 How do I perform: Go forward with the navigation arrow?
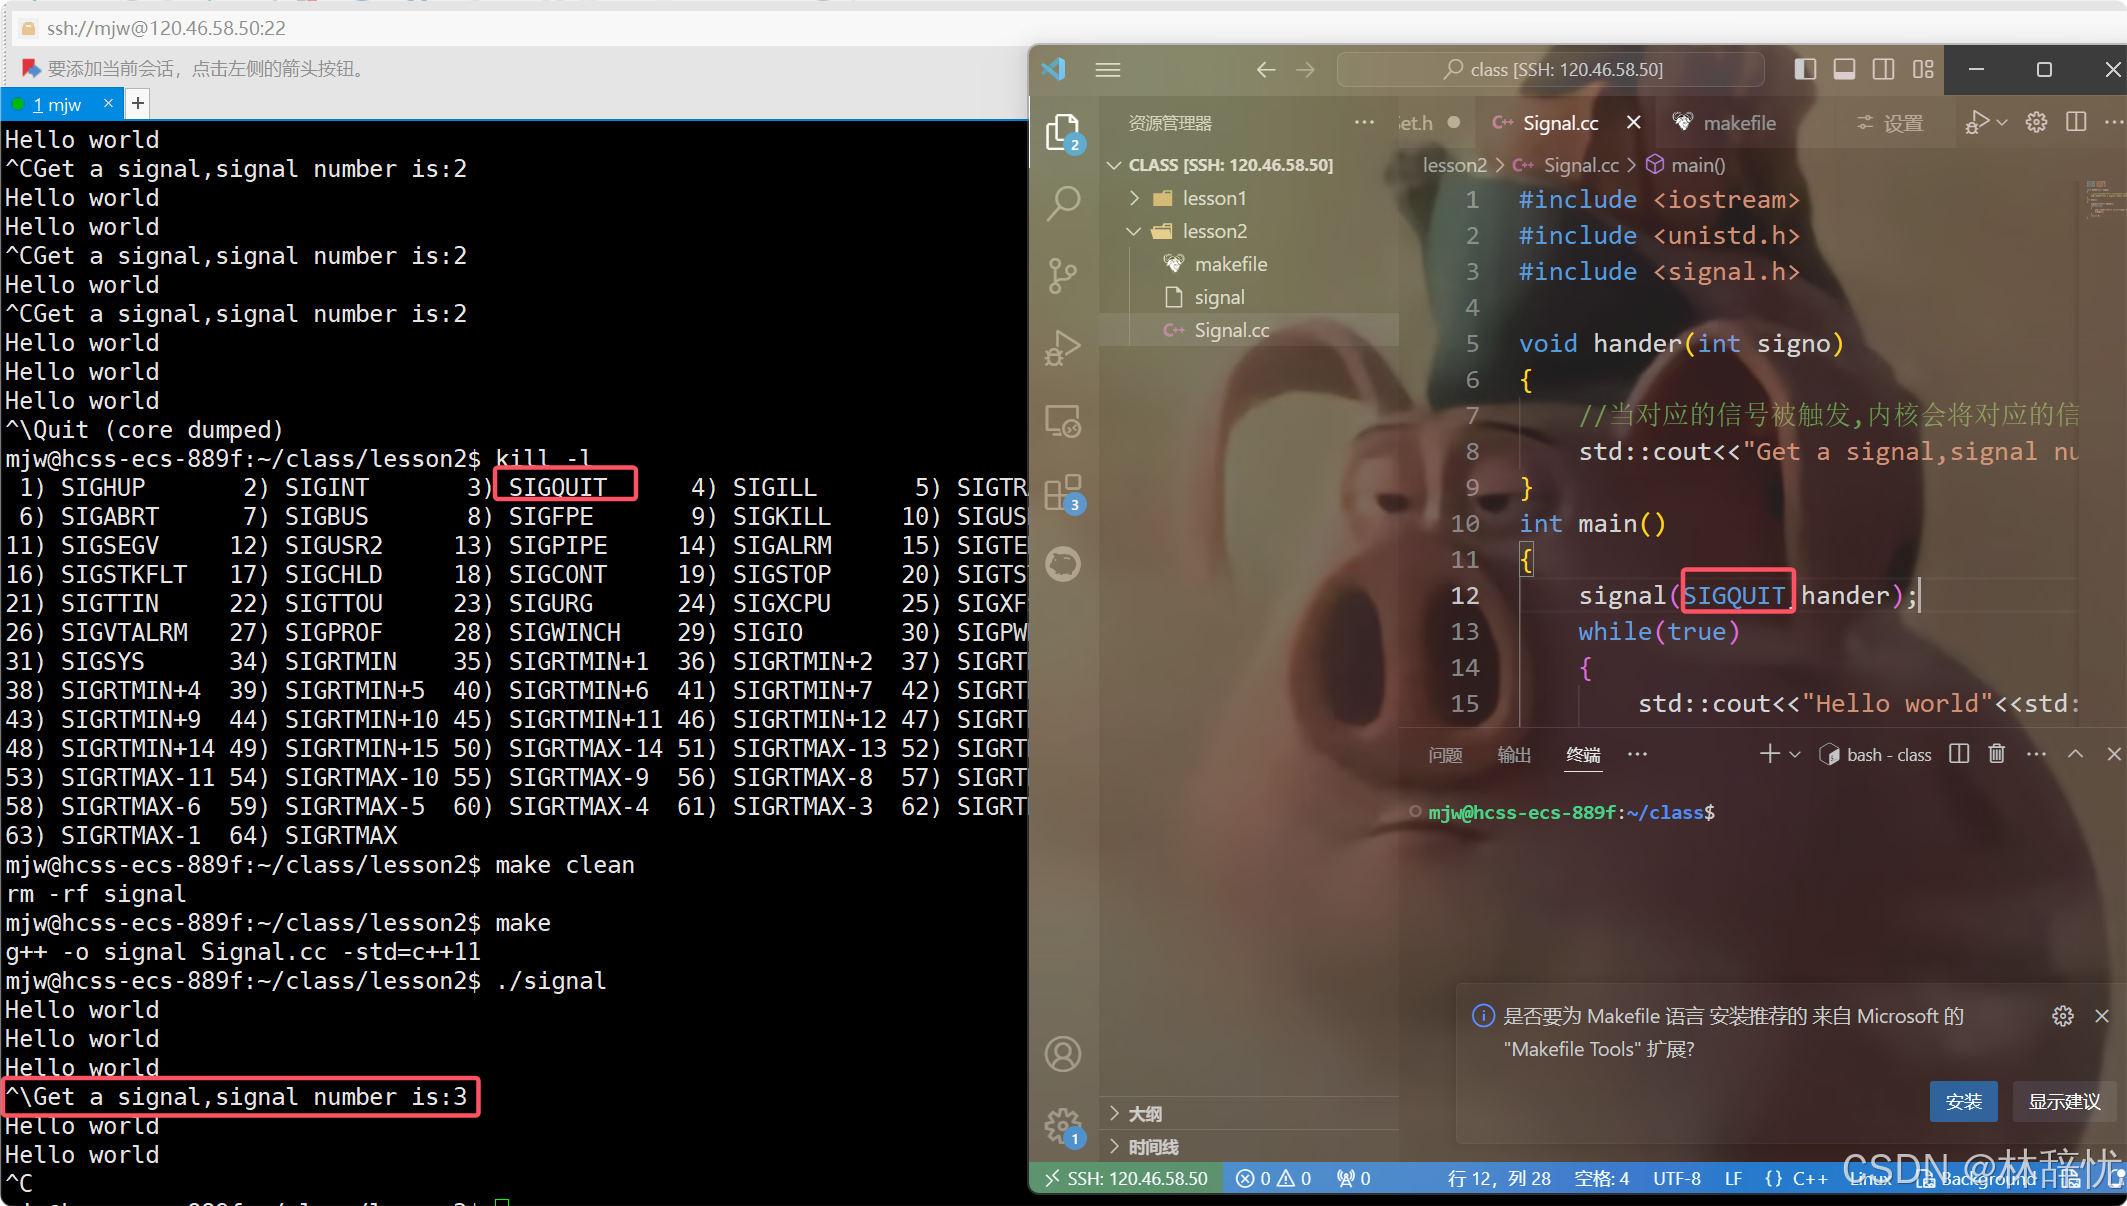[x=1306, y=69]
